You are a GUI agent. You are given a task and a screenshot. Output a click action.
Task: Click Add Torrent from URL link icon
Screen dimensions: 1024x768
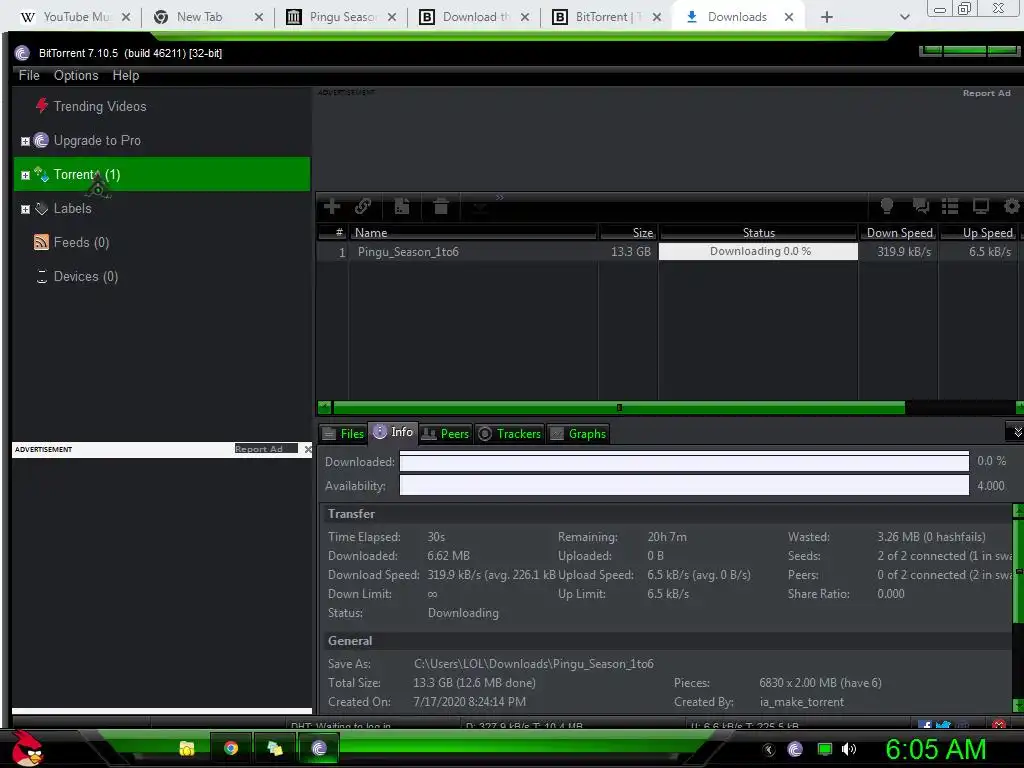[363, 206]
